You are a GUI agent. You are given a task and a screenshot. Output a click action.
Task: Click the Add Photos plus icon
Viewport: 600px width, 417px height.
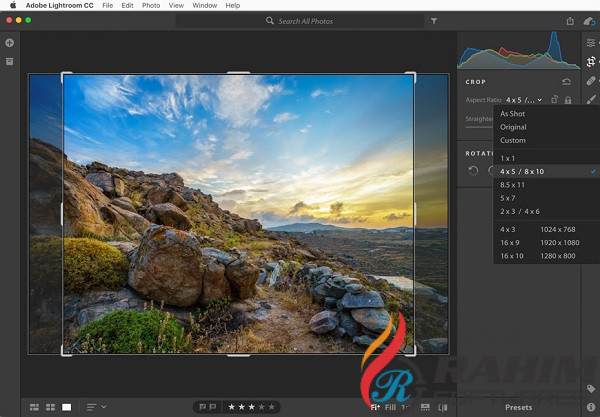(10, 43)
